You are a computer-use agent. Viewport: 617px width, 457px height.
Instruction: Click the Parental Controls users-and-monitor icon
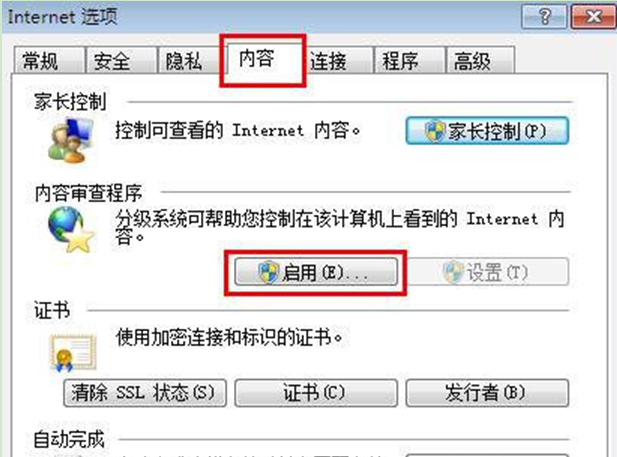pyautogui.click(x=71, y=140)
